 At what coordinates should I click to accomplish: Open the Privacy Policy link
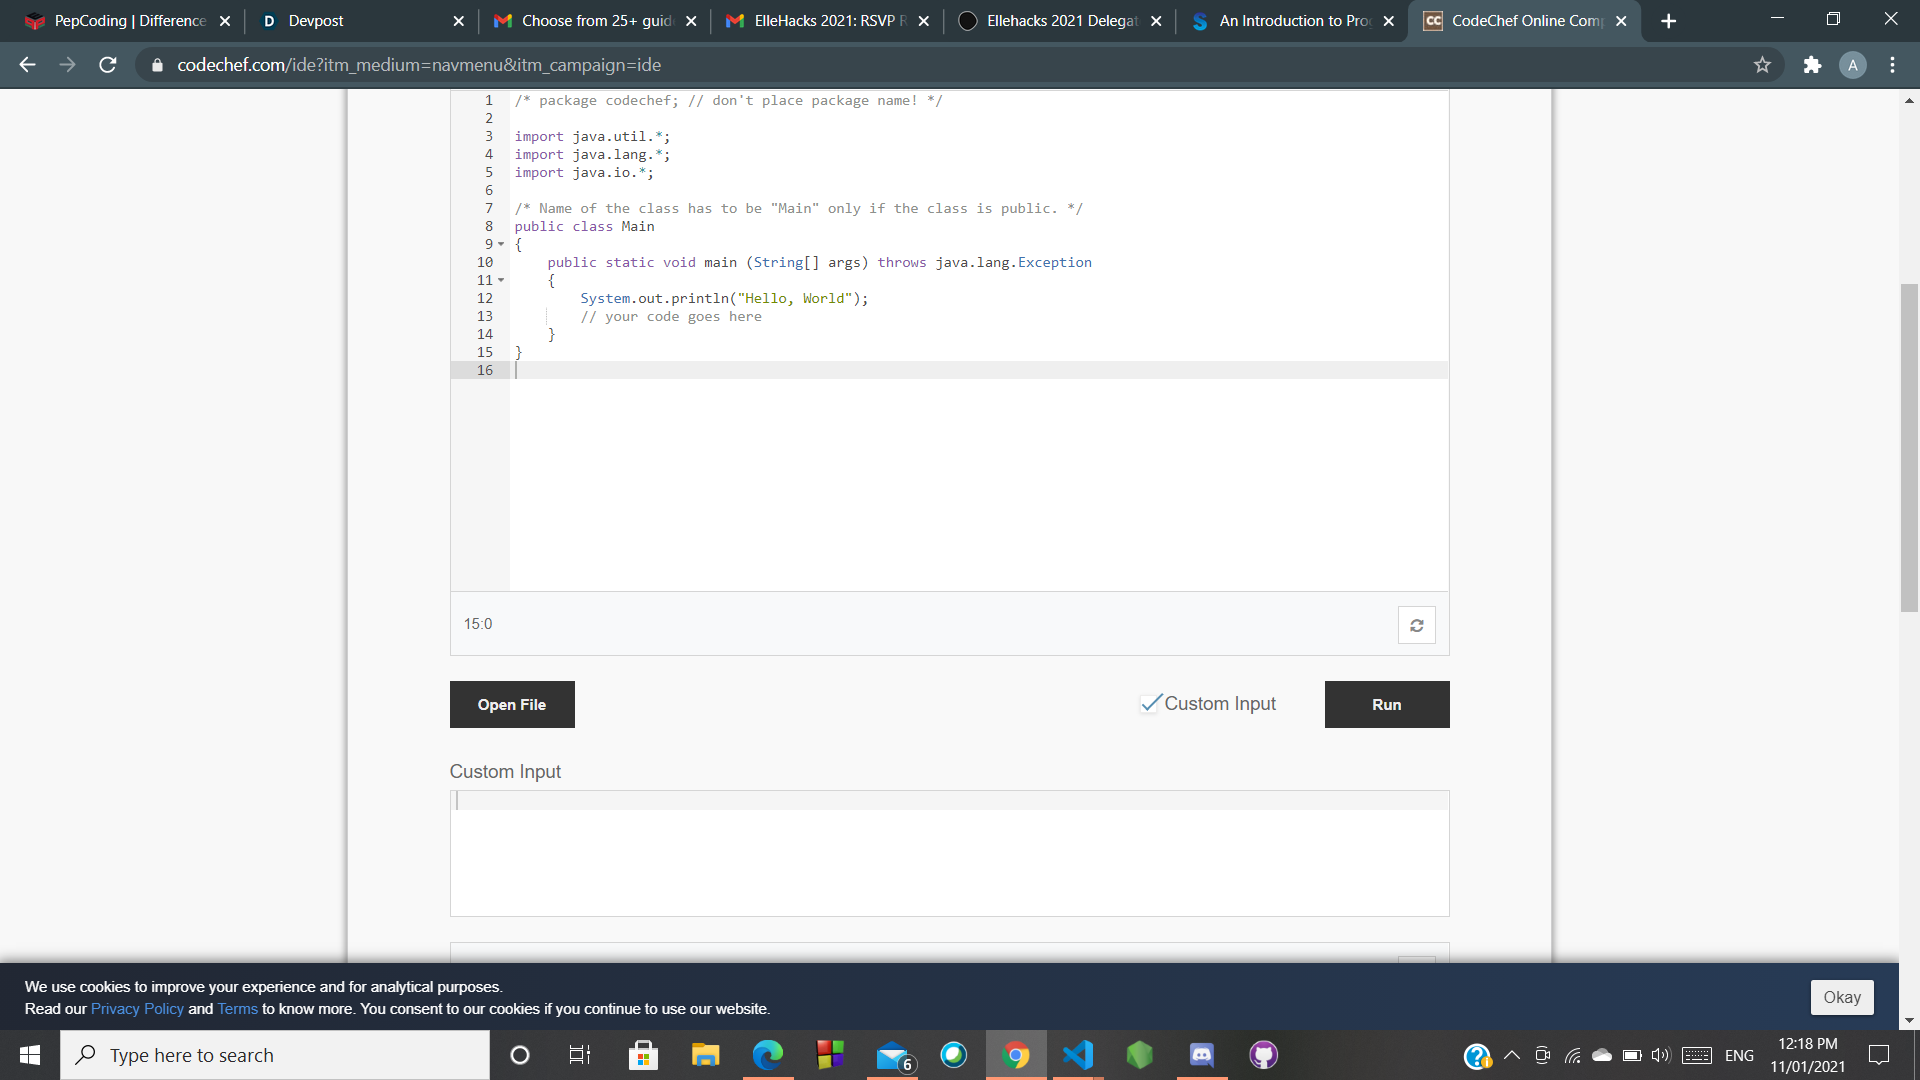pos(137,1009)
